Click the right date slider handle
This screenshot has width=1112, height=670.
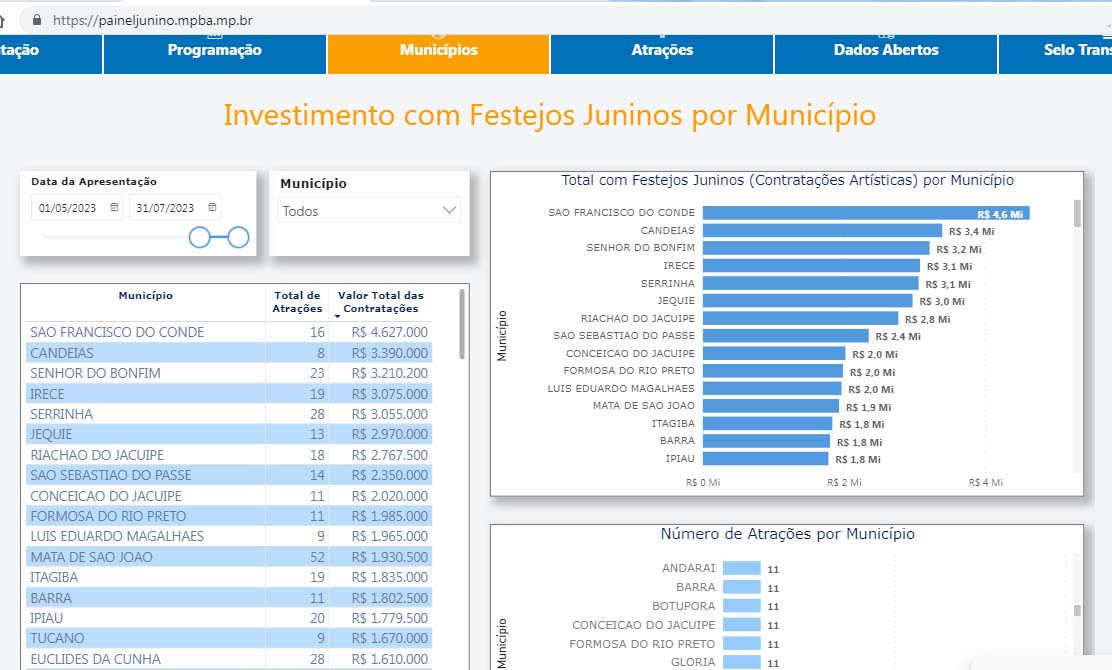tap(238, 238)
